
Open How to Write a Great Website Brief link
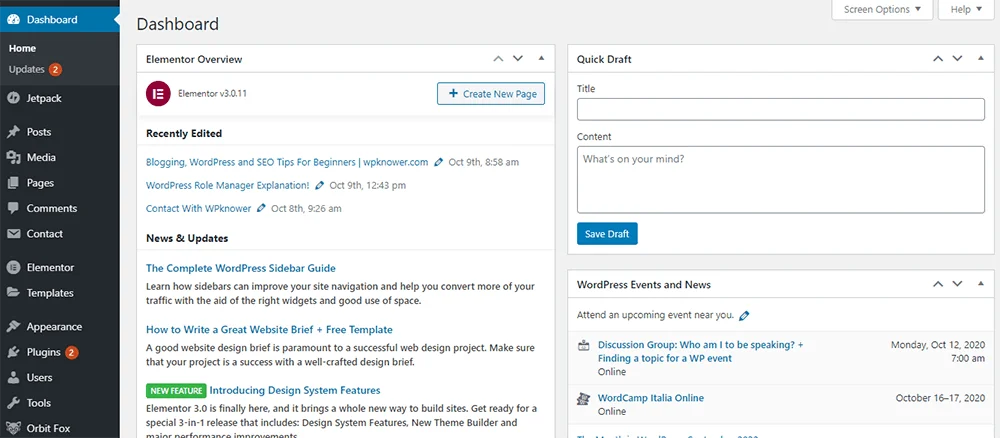[x=269, y=330]
